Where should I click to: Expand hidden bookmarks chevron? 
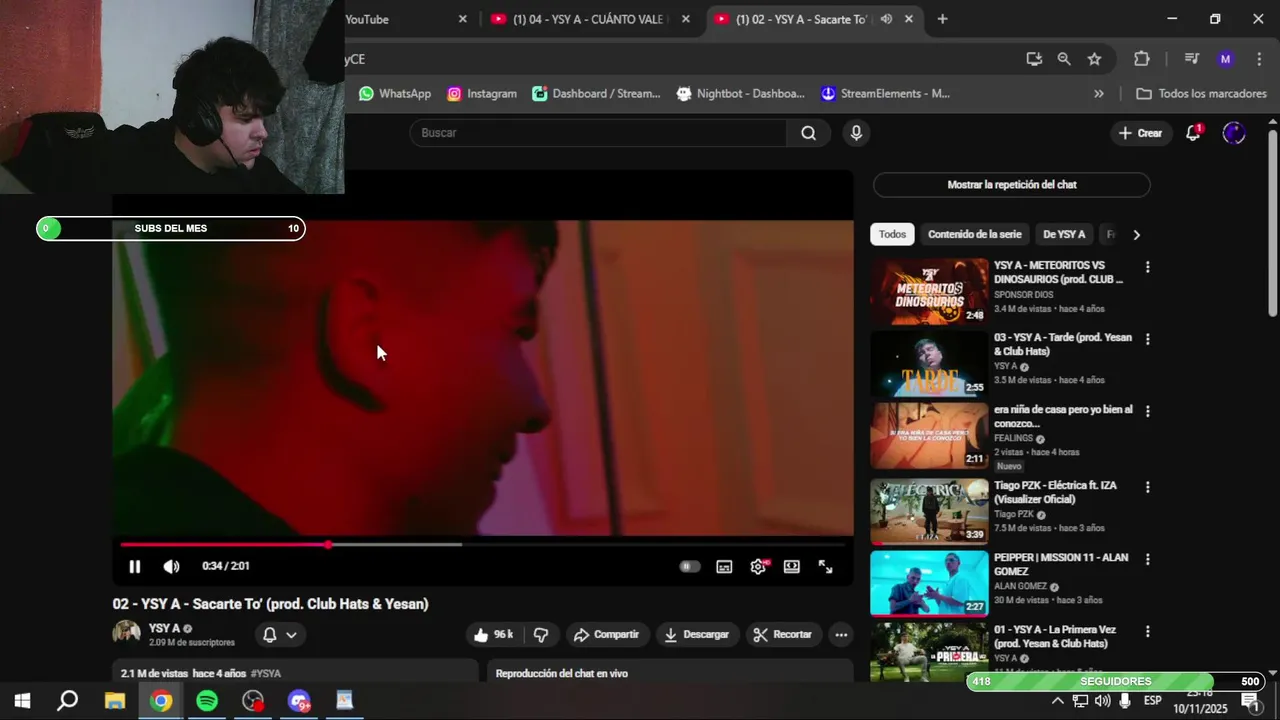(x=1099, y=93)
